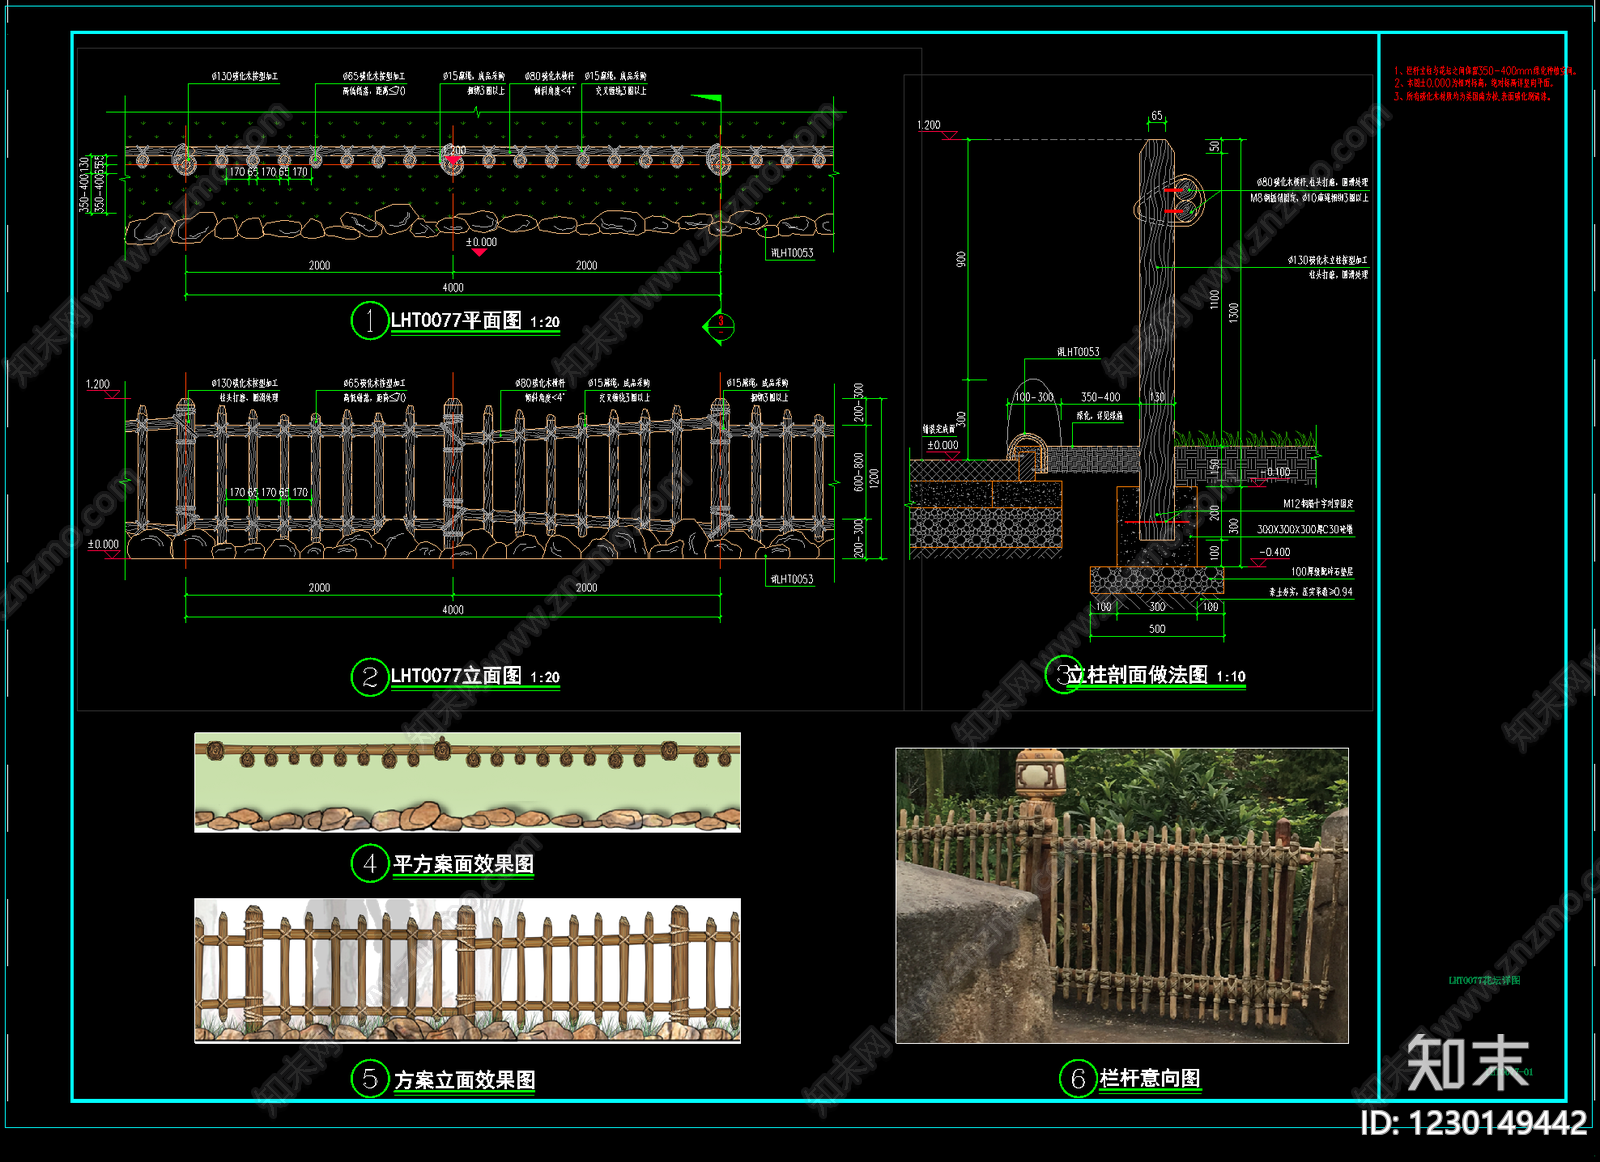Pick the circled number 2 drawing marker
Viewport: 1600px width, 1162px height.
point(369,677)
